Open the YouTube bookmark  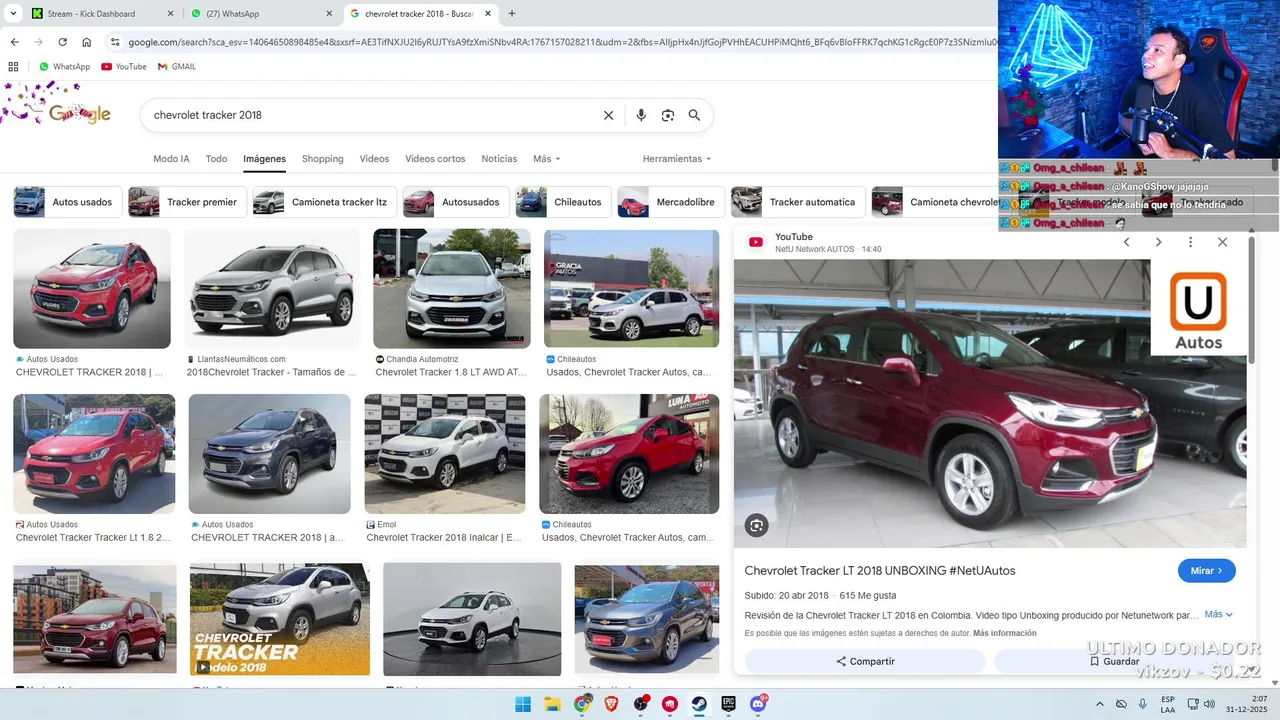coord(124,67)
